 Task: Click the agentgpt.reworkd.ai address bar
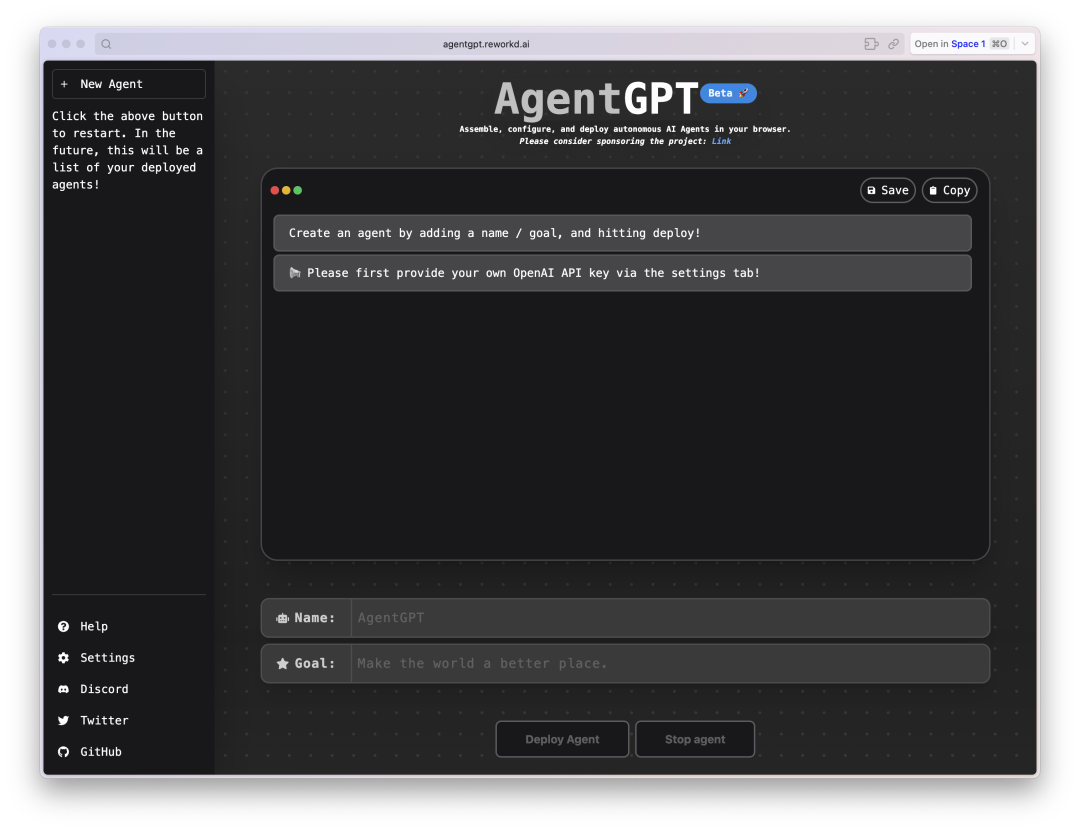pos(486,44)
